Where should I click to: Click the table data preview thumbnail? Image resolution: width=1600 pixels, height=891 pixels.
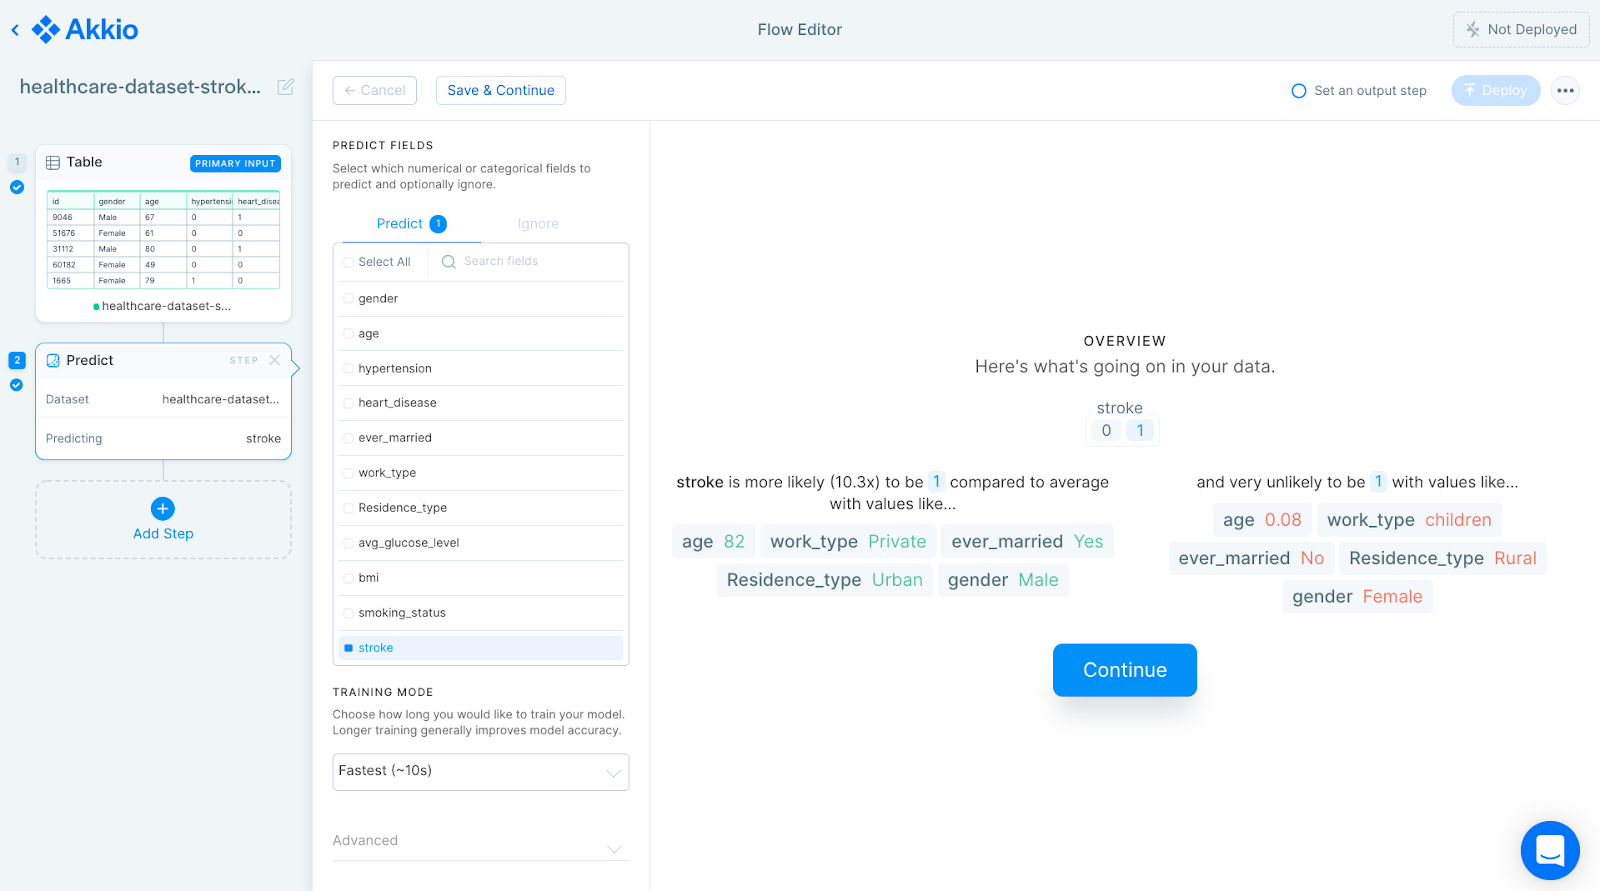[163, 240]
